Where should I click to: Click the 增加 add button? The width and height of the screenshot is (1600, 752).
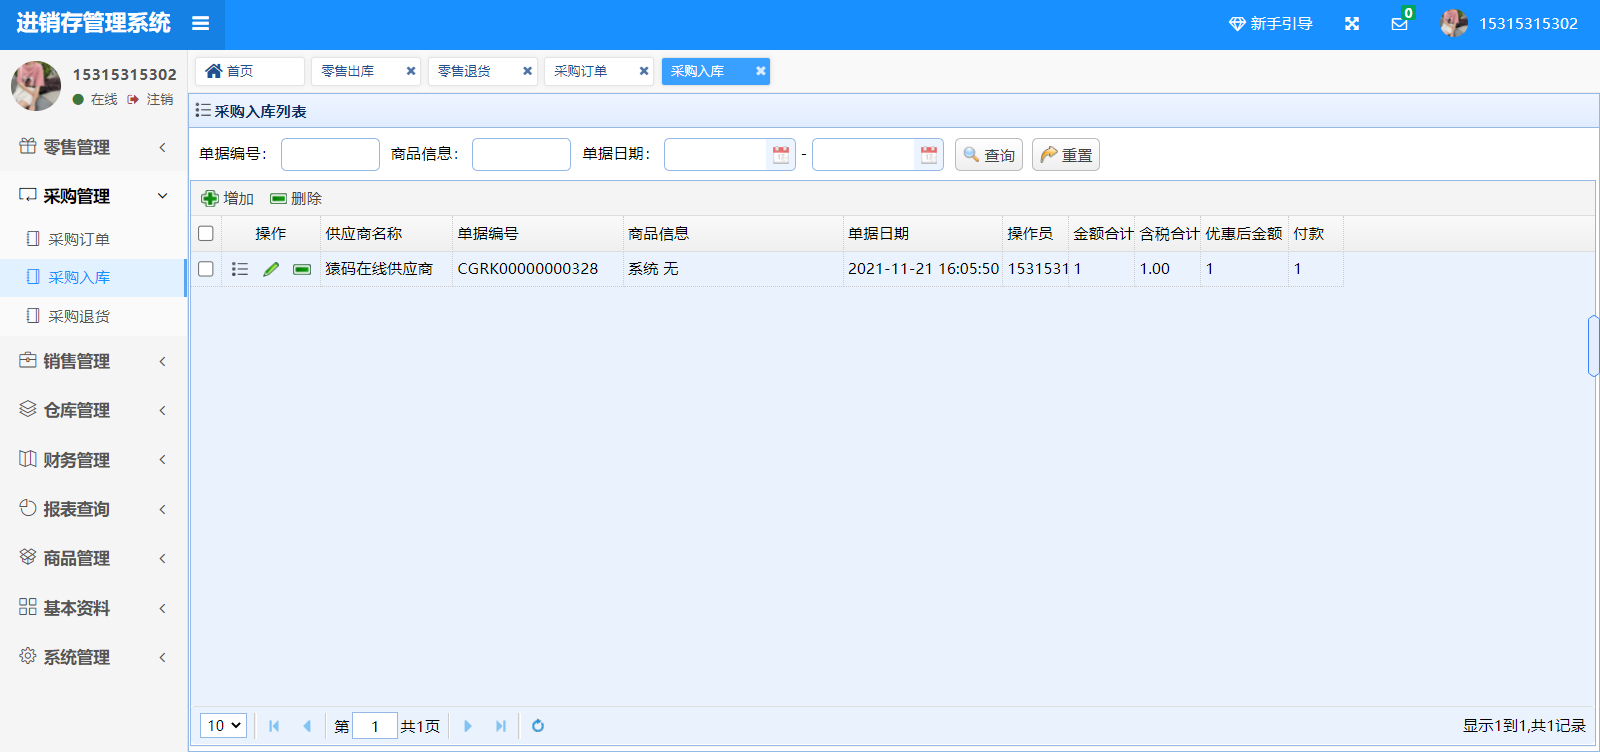(x=228, y=199)
